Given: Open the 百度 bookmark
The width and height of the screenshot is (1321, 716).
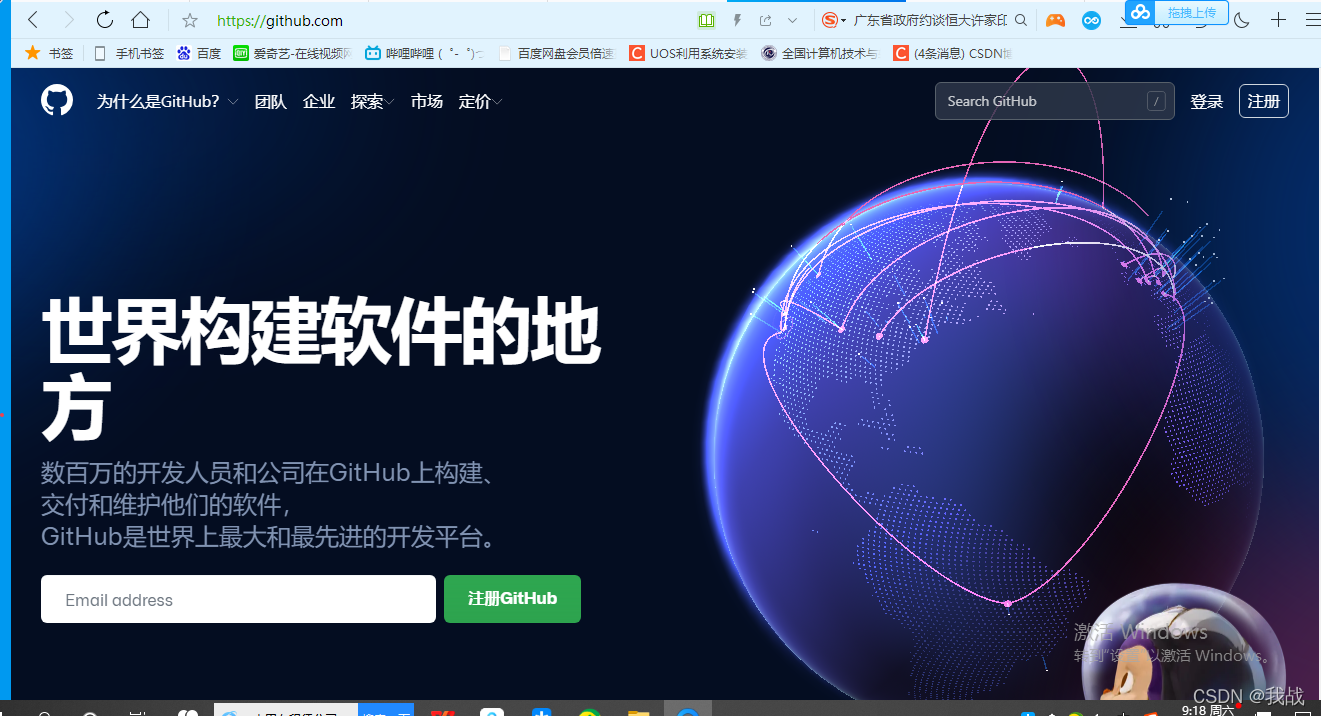Looking at the screenshot, I should coord(199,53).
